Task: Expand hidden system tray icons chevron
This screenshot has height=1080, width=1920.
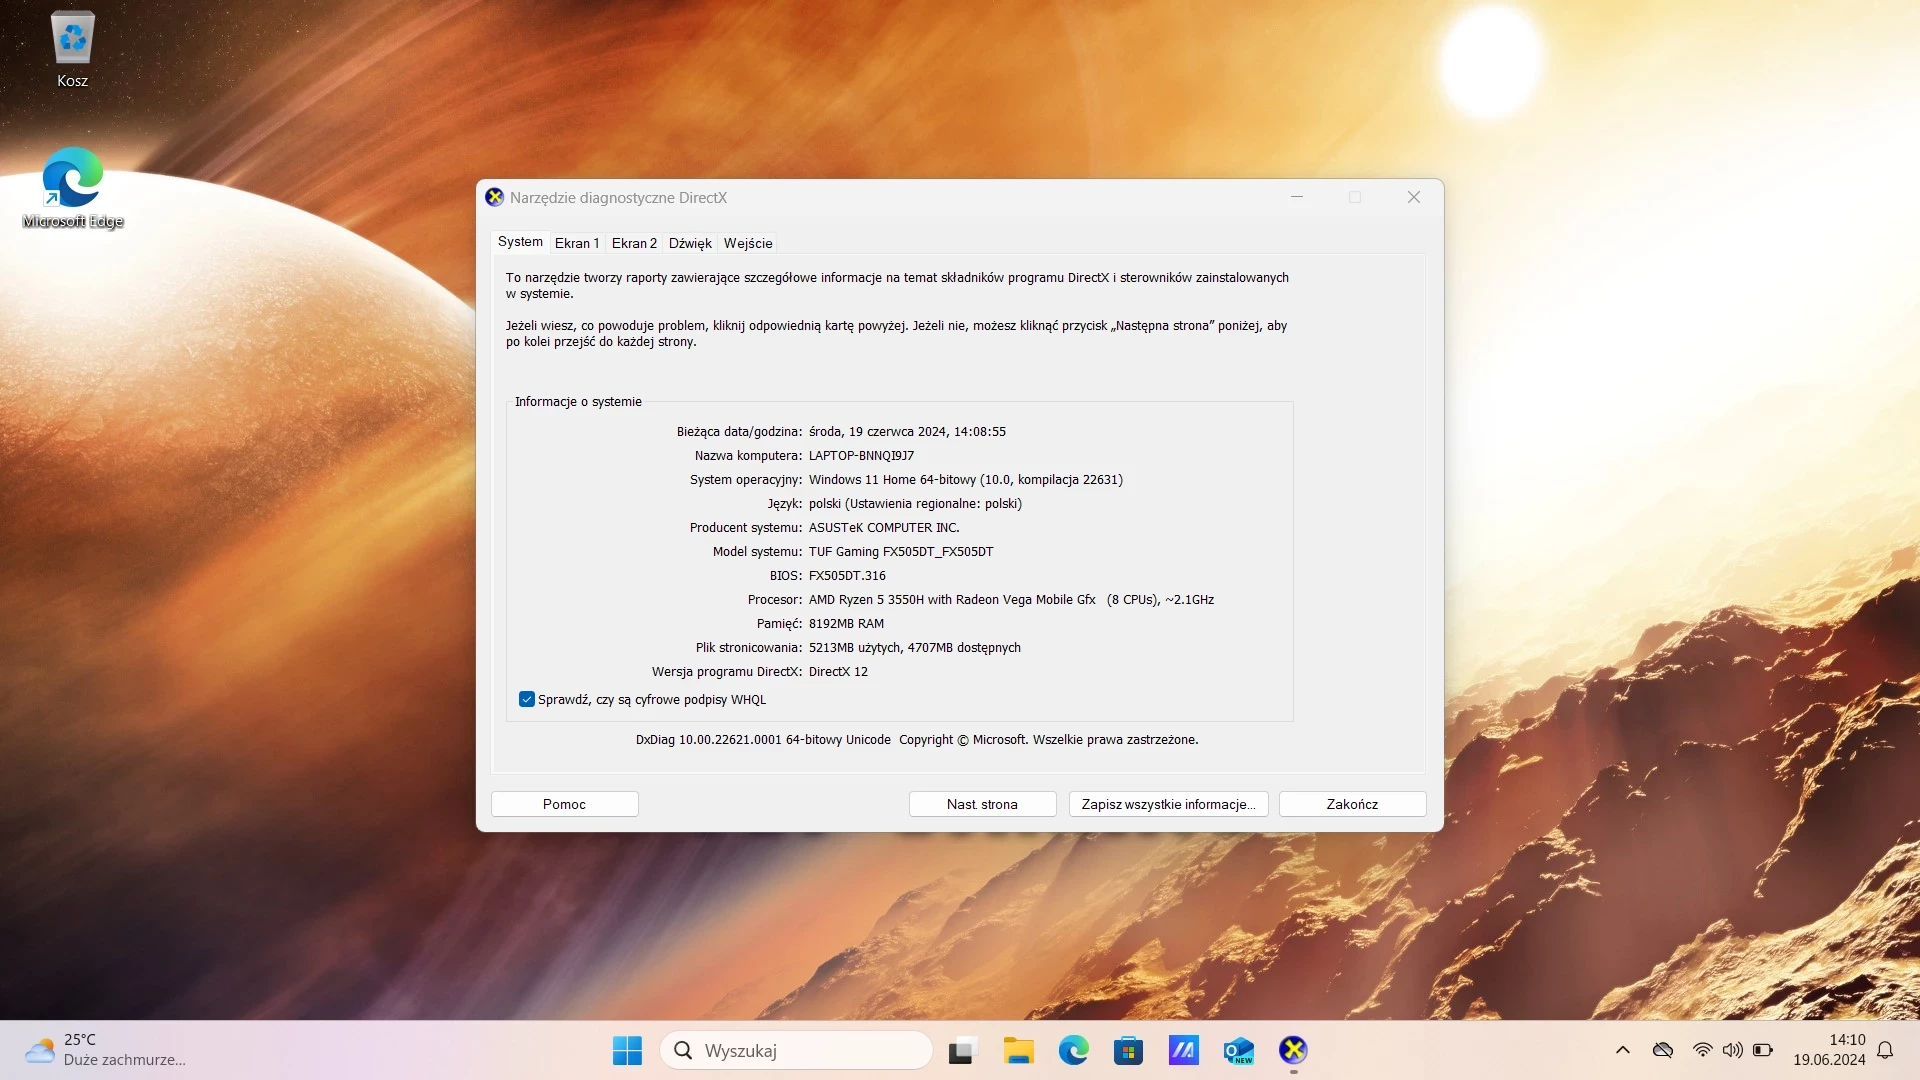Action: point(1622,1050)
